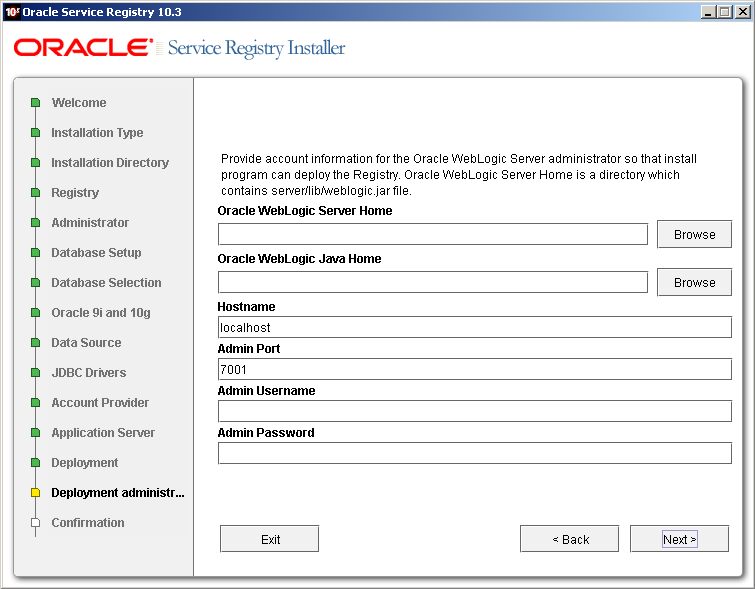Viewport: 755px width, 589px height.
Task: Click green marker next to Database Setup
Action: click(x=35, y=252)
